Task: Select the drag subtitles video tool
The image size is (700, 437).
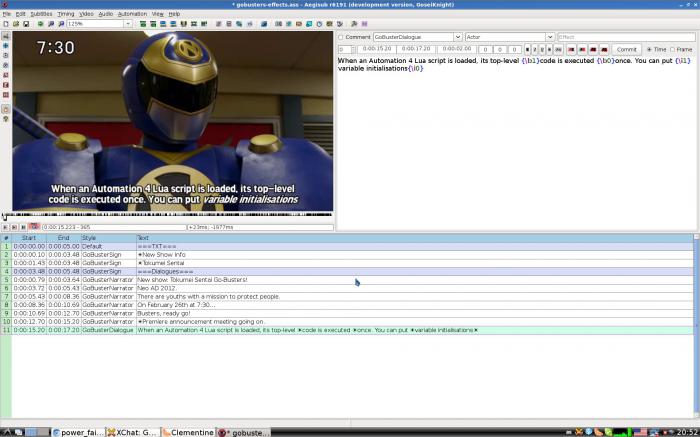Action: (x=6, y=46)
